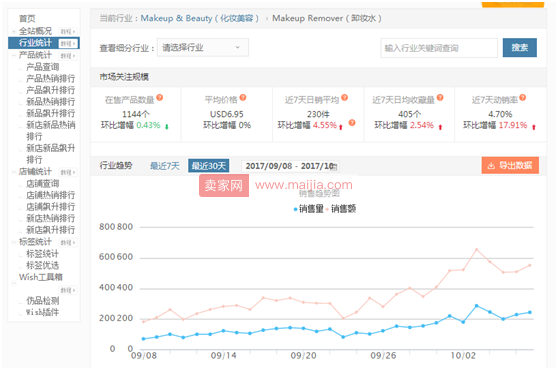
Task: Open 新品热销排行 page
Action: (x=51, y=102)
